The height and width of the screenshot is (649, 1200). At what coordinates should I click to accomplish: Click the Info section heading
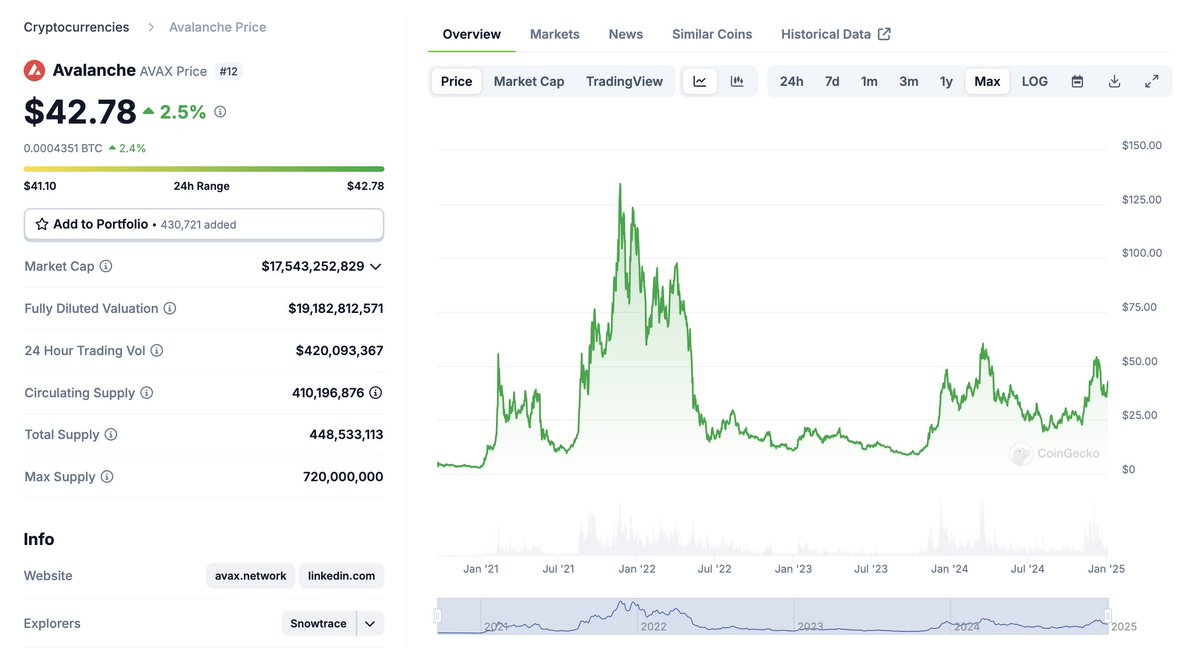tap(39, 539)
